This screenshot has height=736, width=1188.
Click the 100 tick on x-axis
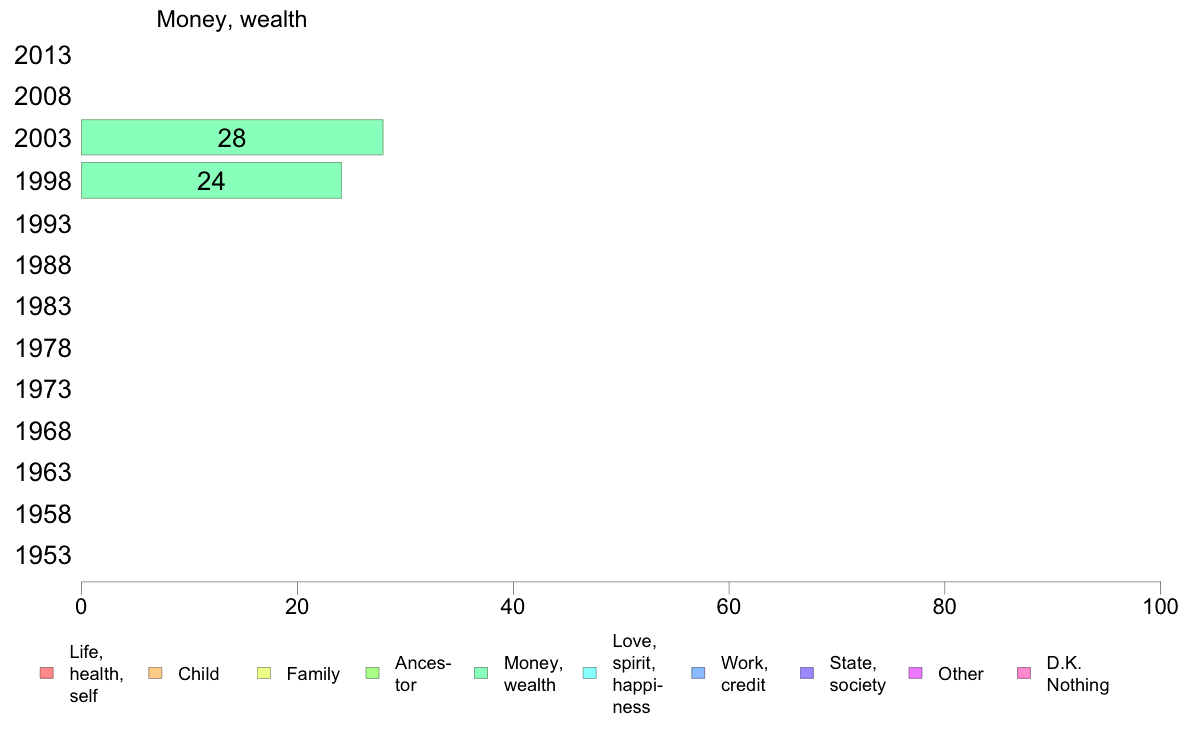(x=1160, y=606)
